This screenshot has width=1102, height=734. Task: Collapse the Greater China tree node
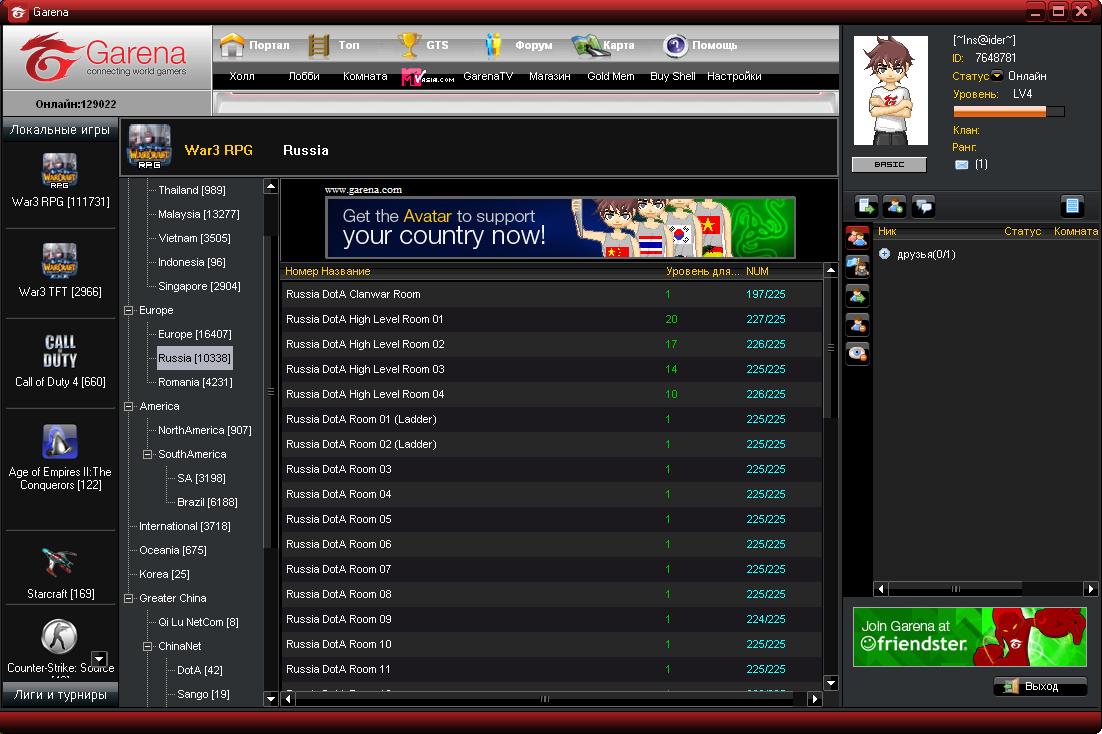(129, 598)
